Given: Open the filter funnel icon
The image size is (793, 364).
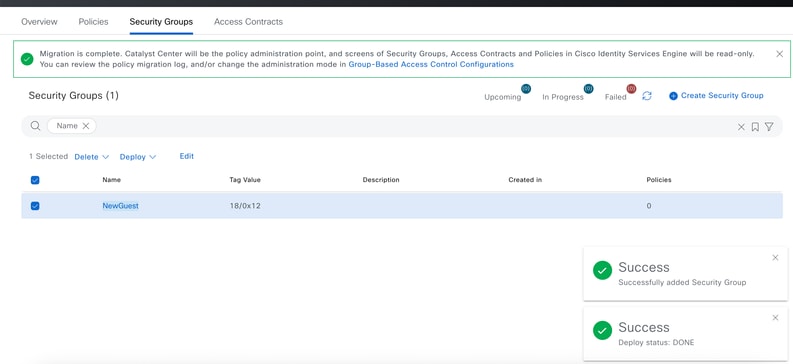Looking at the screenshot, I should click(769, 127).
